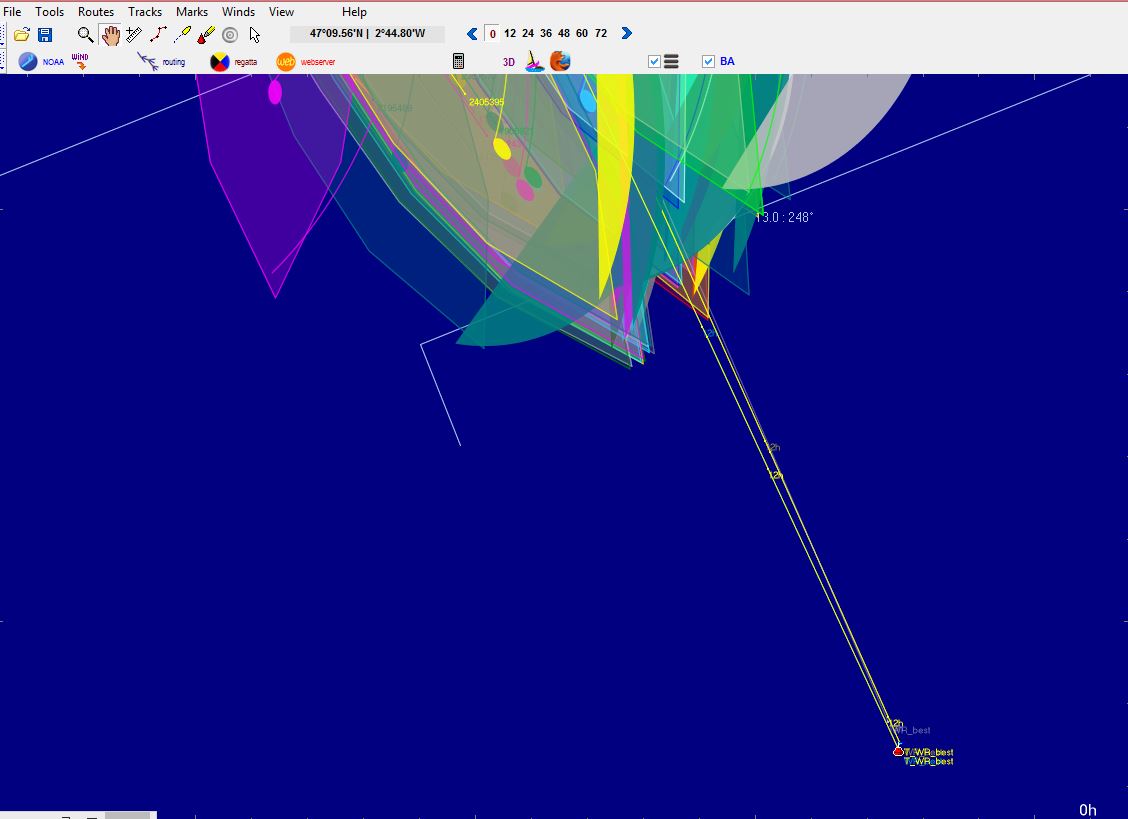Toggle checkbox beside the stacked lines icon
The image size is (1128, 819).
(655, 62)
